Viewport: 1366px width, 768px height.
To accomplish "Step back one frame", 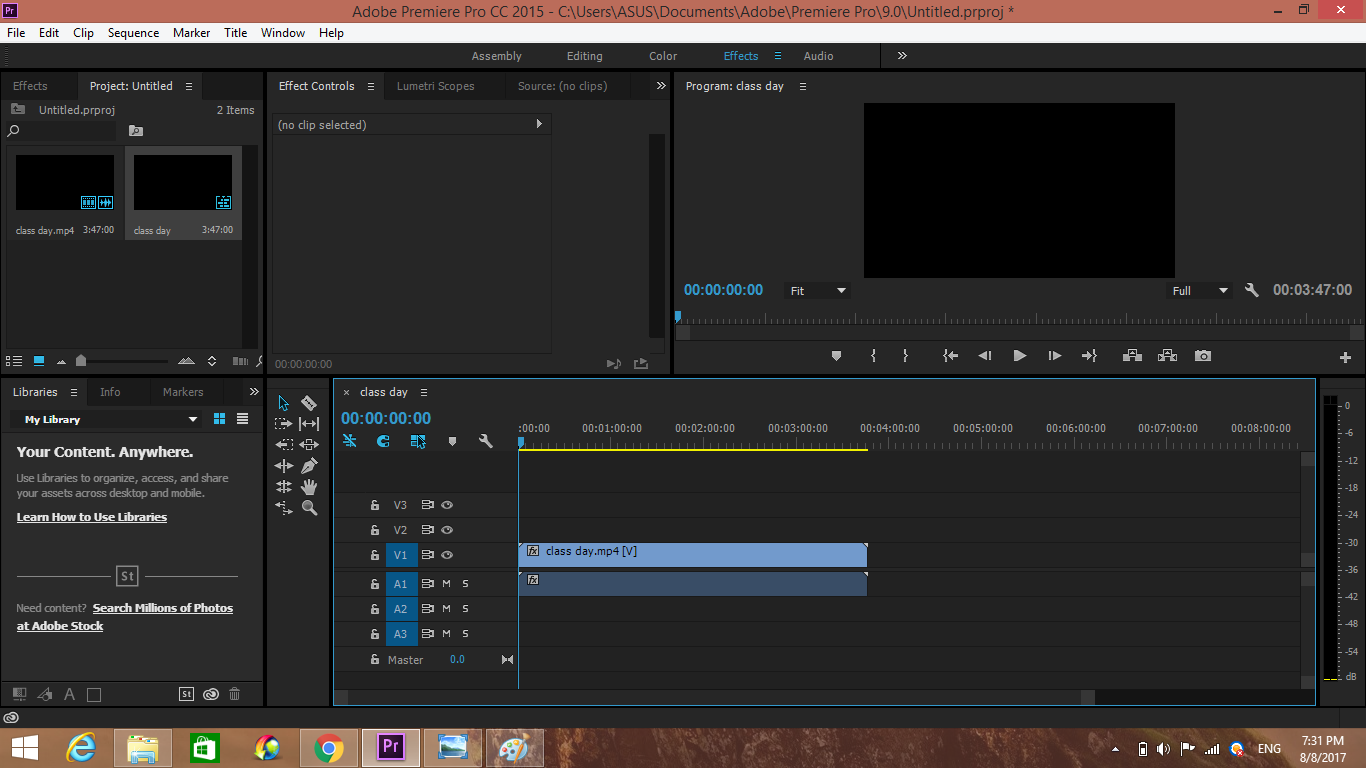I will pos(985,356).
